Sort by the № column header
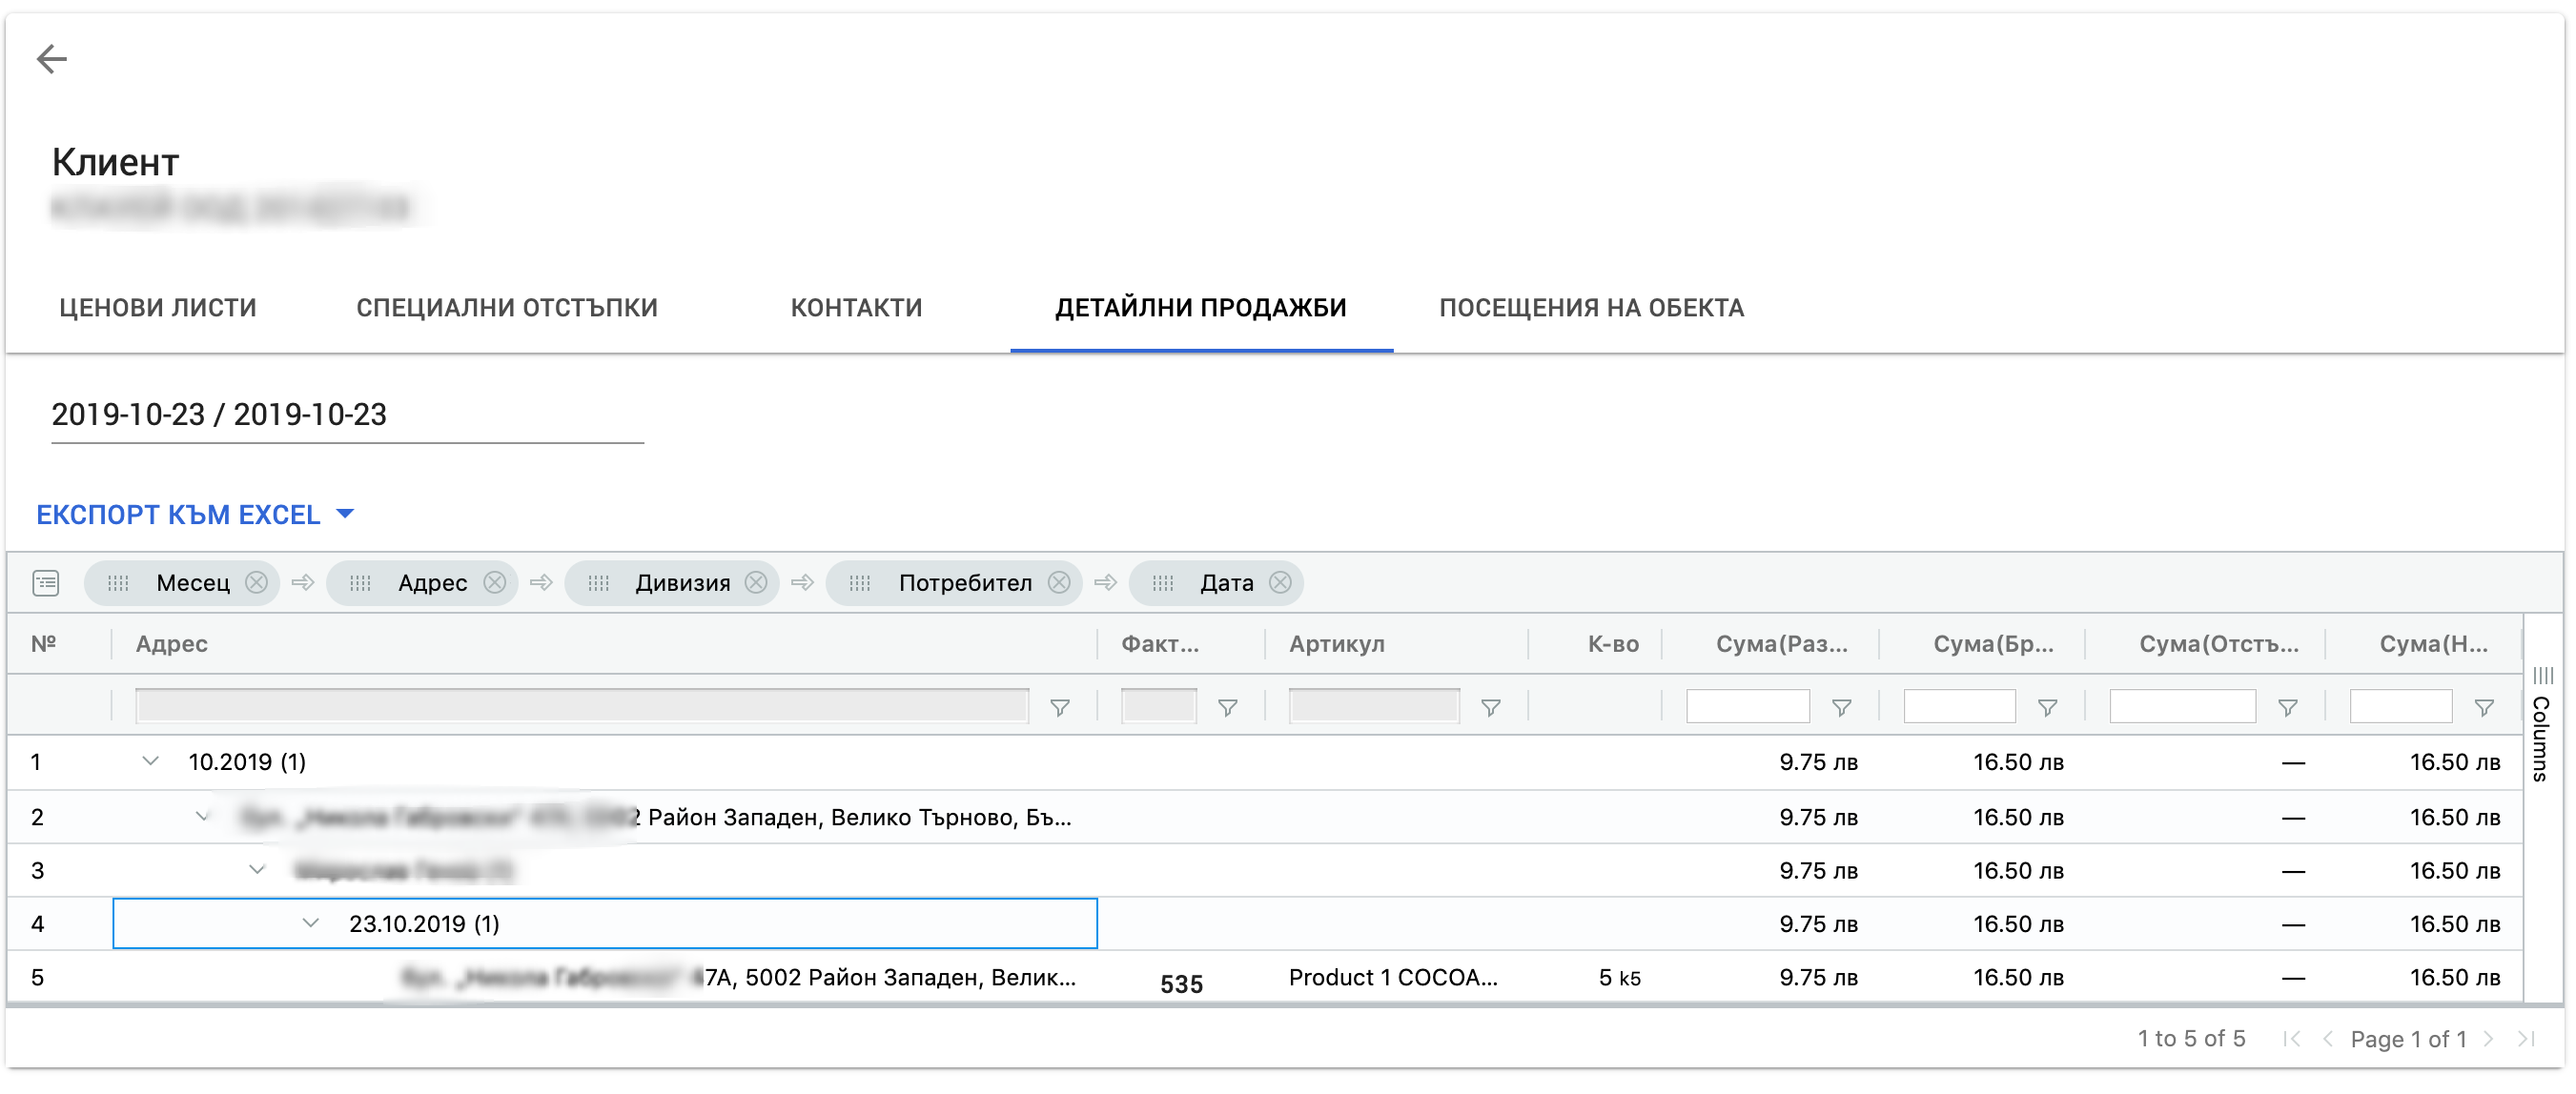 (x=44, y=643)
